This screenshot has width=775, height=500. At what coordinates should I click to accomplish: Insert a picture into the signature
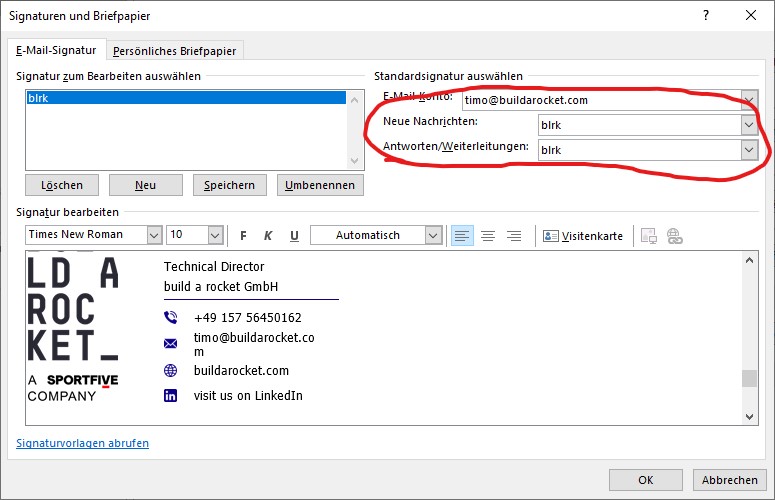tap(648, 236)
